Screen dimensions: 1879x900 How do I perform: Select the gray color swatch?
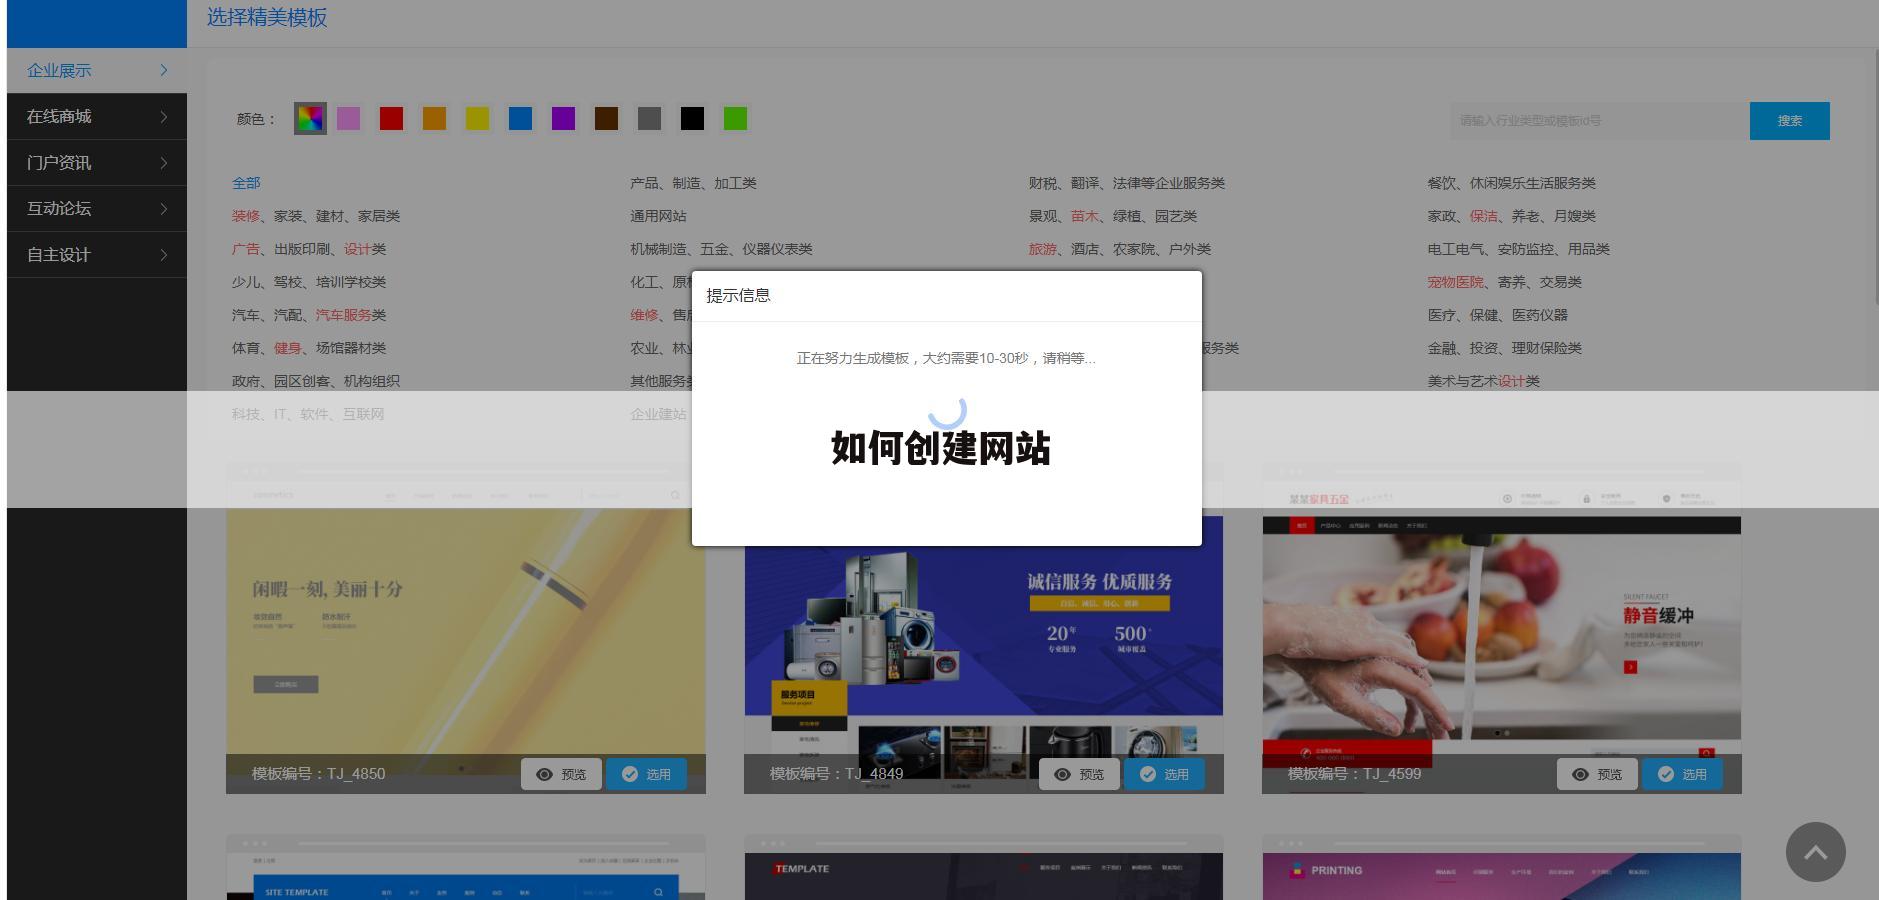[649, 119]
